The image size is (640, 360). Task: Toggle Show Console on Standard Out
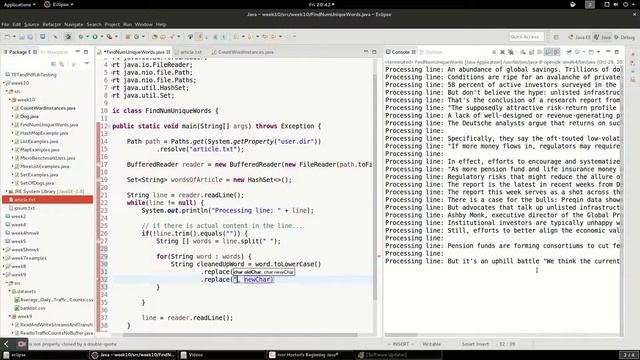tap(548, 52)
